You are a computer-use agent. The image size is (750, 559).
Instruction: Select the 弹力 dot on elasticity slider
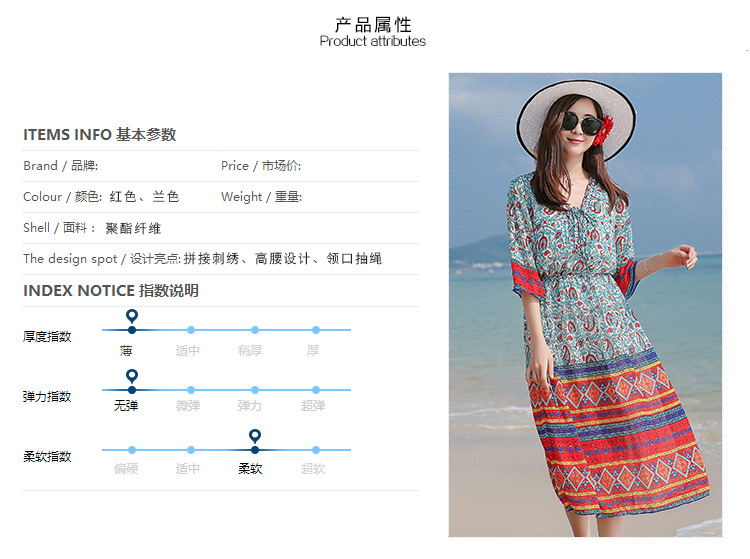coord(255,390)
